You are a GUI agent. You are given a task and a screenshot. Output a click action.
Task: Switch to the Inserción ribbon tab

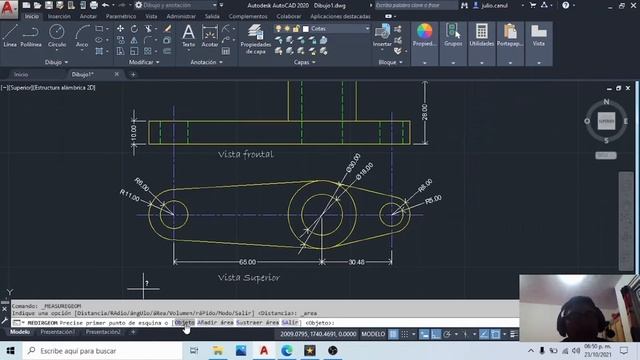click(59, 16)
